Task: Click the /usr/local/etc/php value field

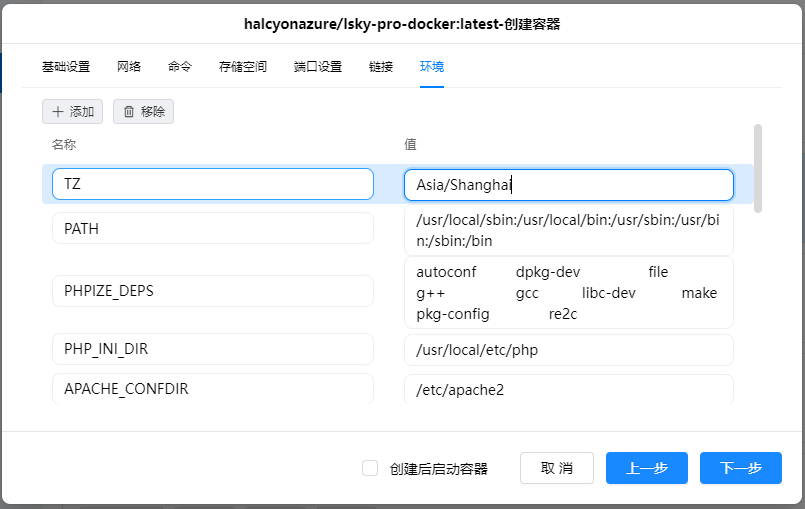Action: coord(568,350)
